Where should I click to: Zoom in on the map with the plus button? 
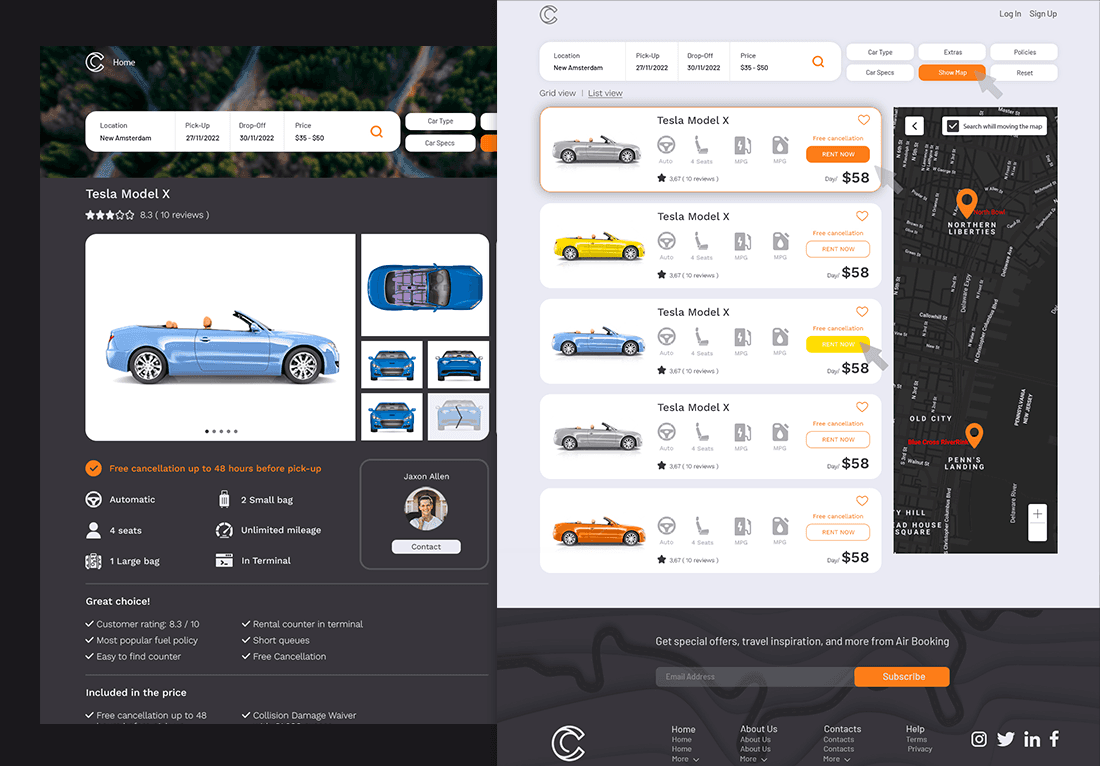pyautogui.click(x=1038, y=513)
